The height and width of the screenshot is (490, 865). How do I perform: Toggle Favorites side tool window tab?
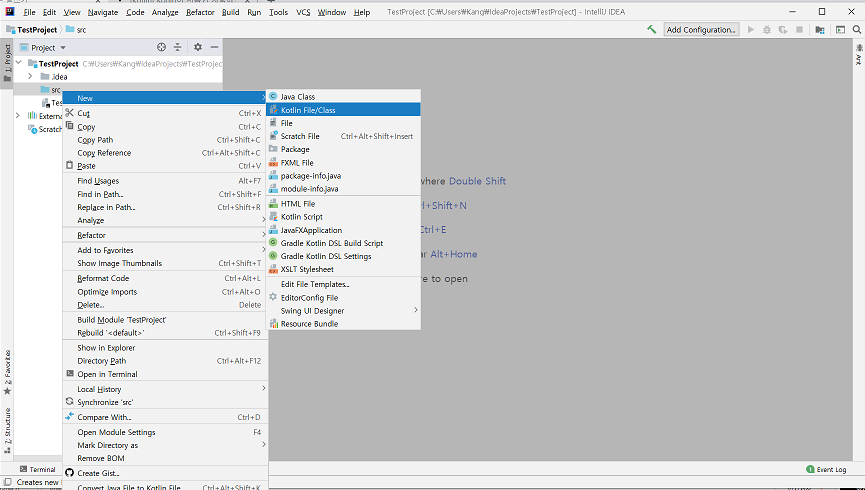[x=7, y=372]
